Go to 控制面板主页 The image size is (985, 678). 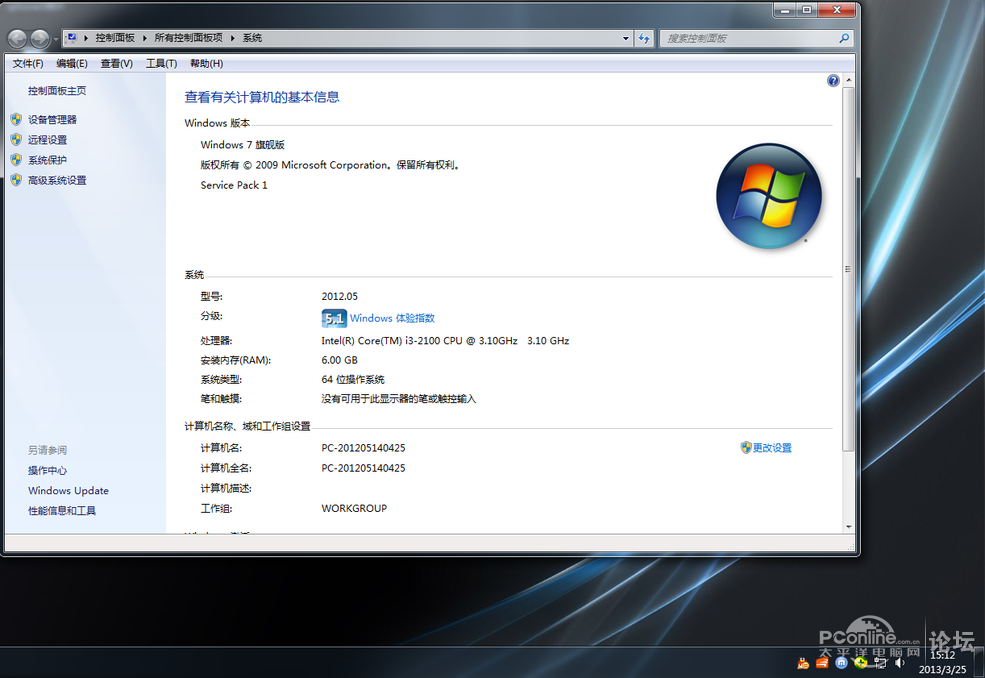(57, 90)
